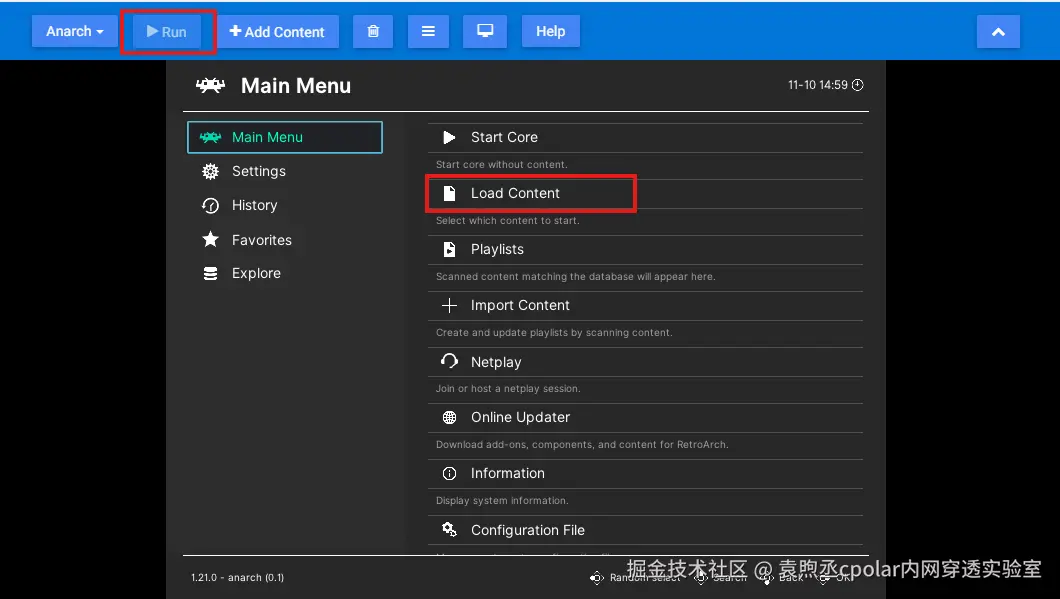
Task: Click the History clock icon
Action: (x=210, y=205)
